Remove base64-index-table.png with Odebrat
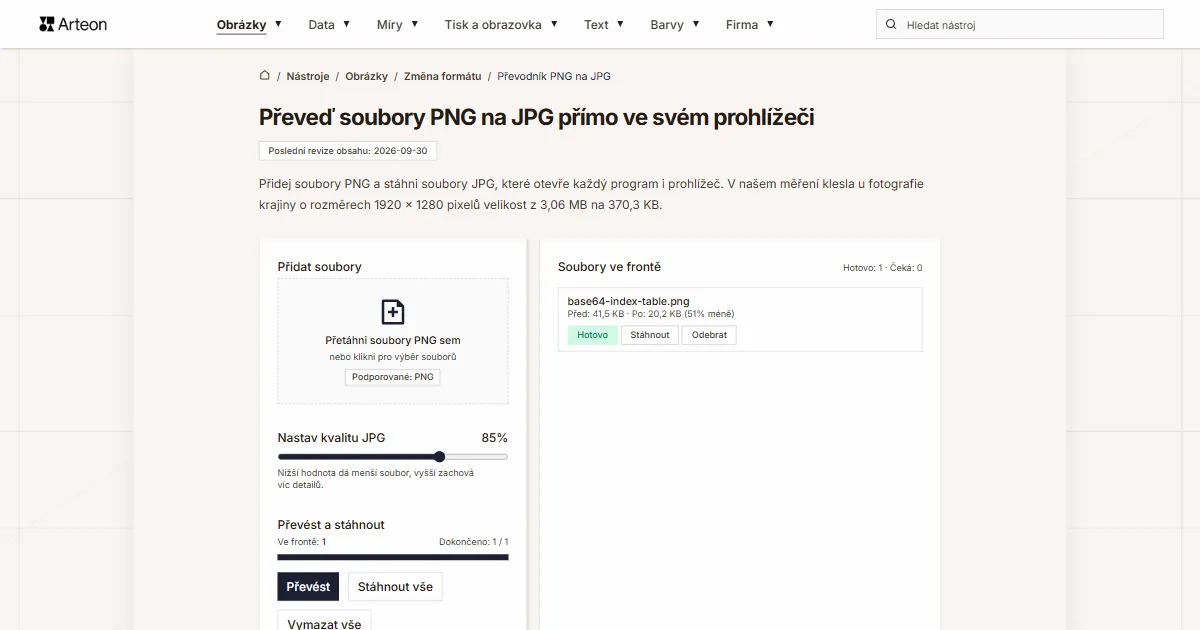Screen dimensions: 1200x630 pyautogui.click(x=709, y=335)
